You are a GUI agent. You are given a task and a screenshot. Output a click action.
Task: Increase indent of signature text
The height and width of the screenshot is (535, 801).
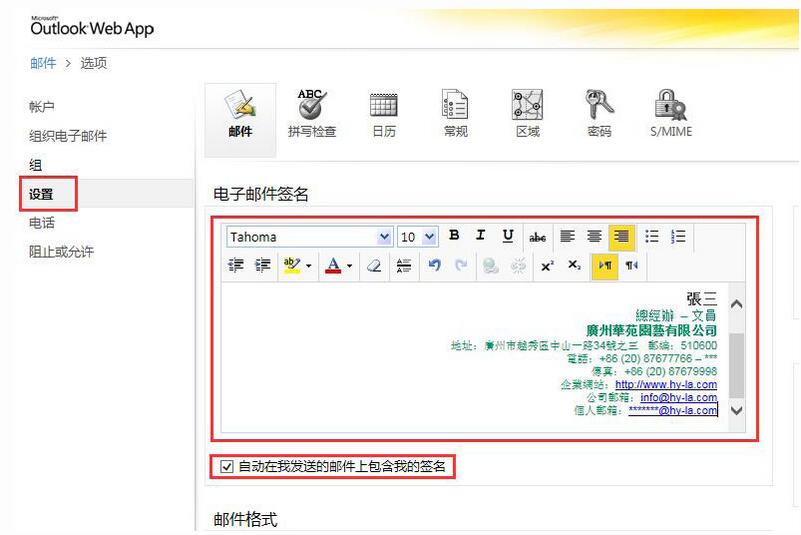coord(263,265)
